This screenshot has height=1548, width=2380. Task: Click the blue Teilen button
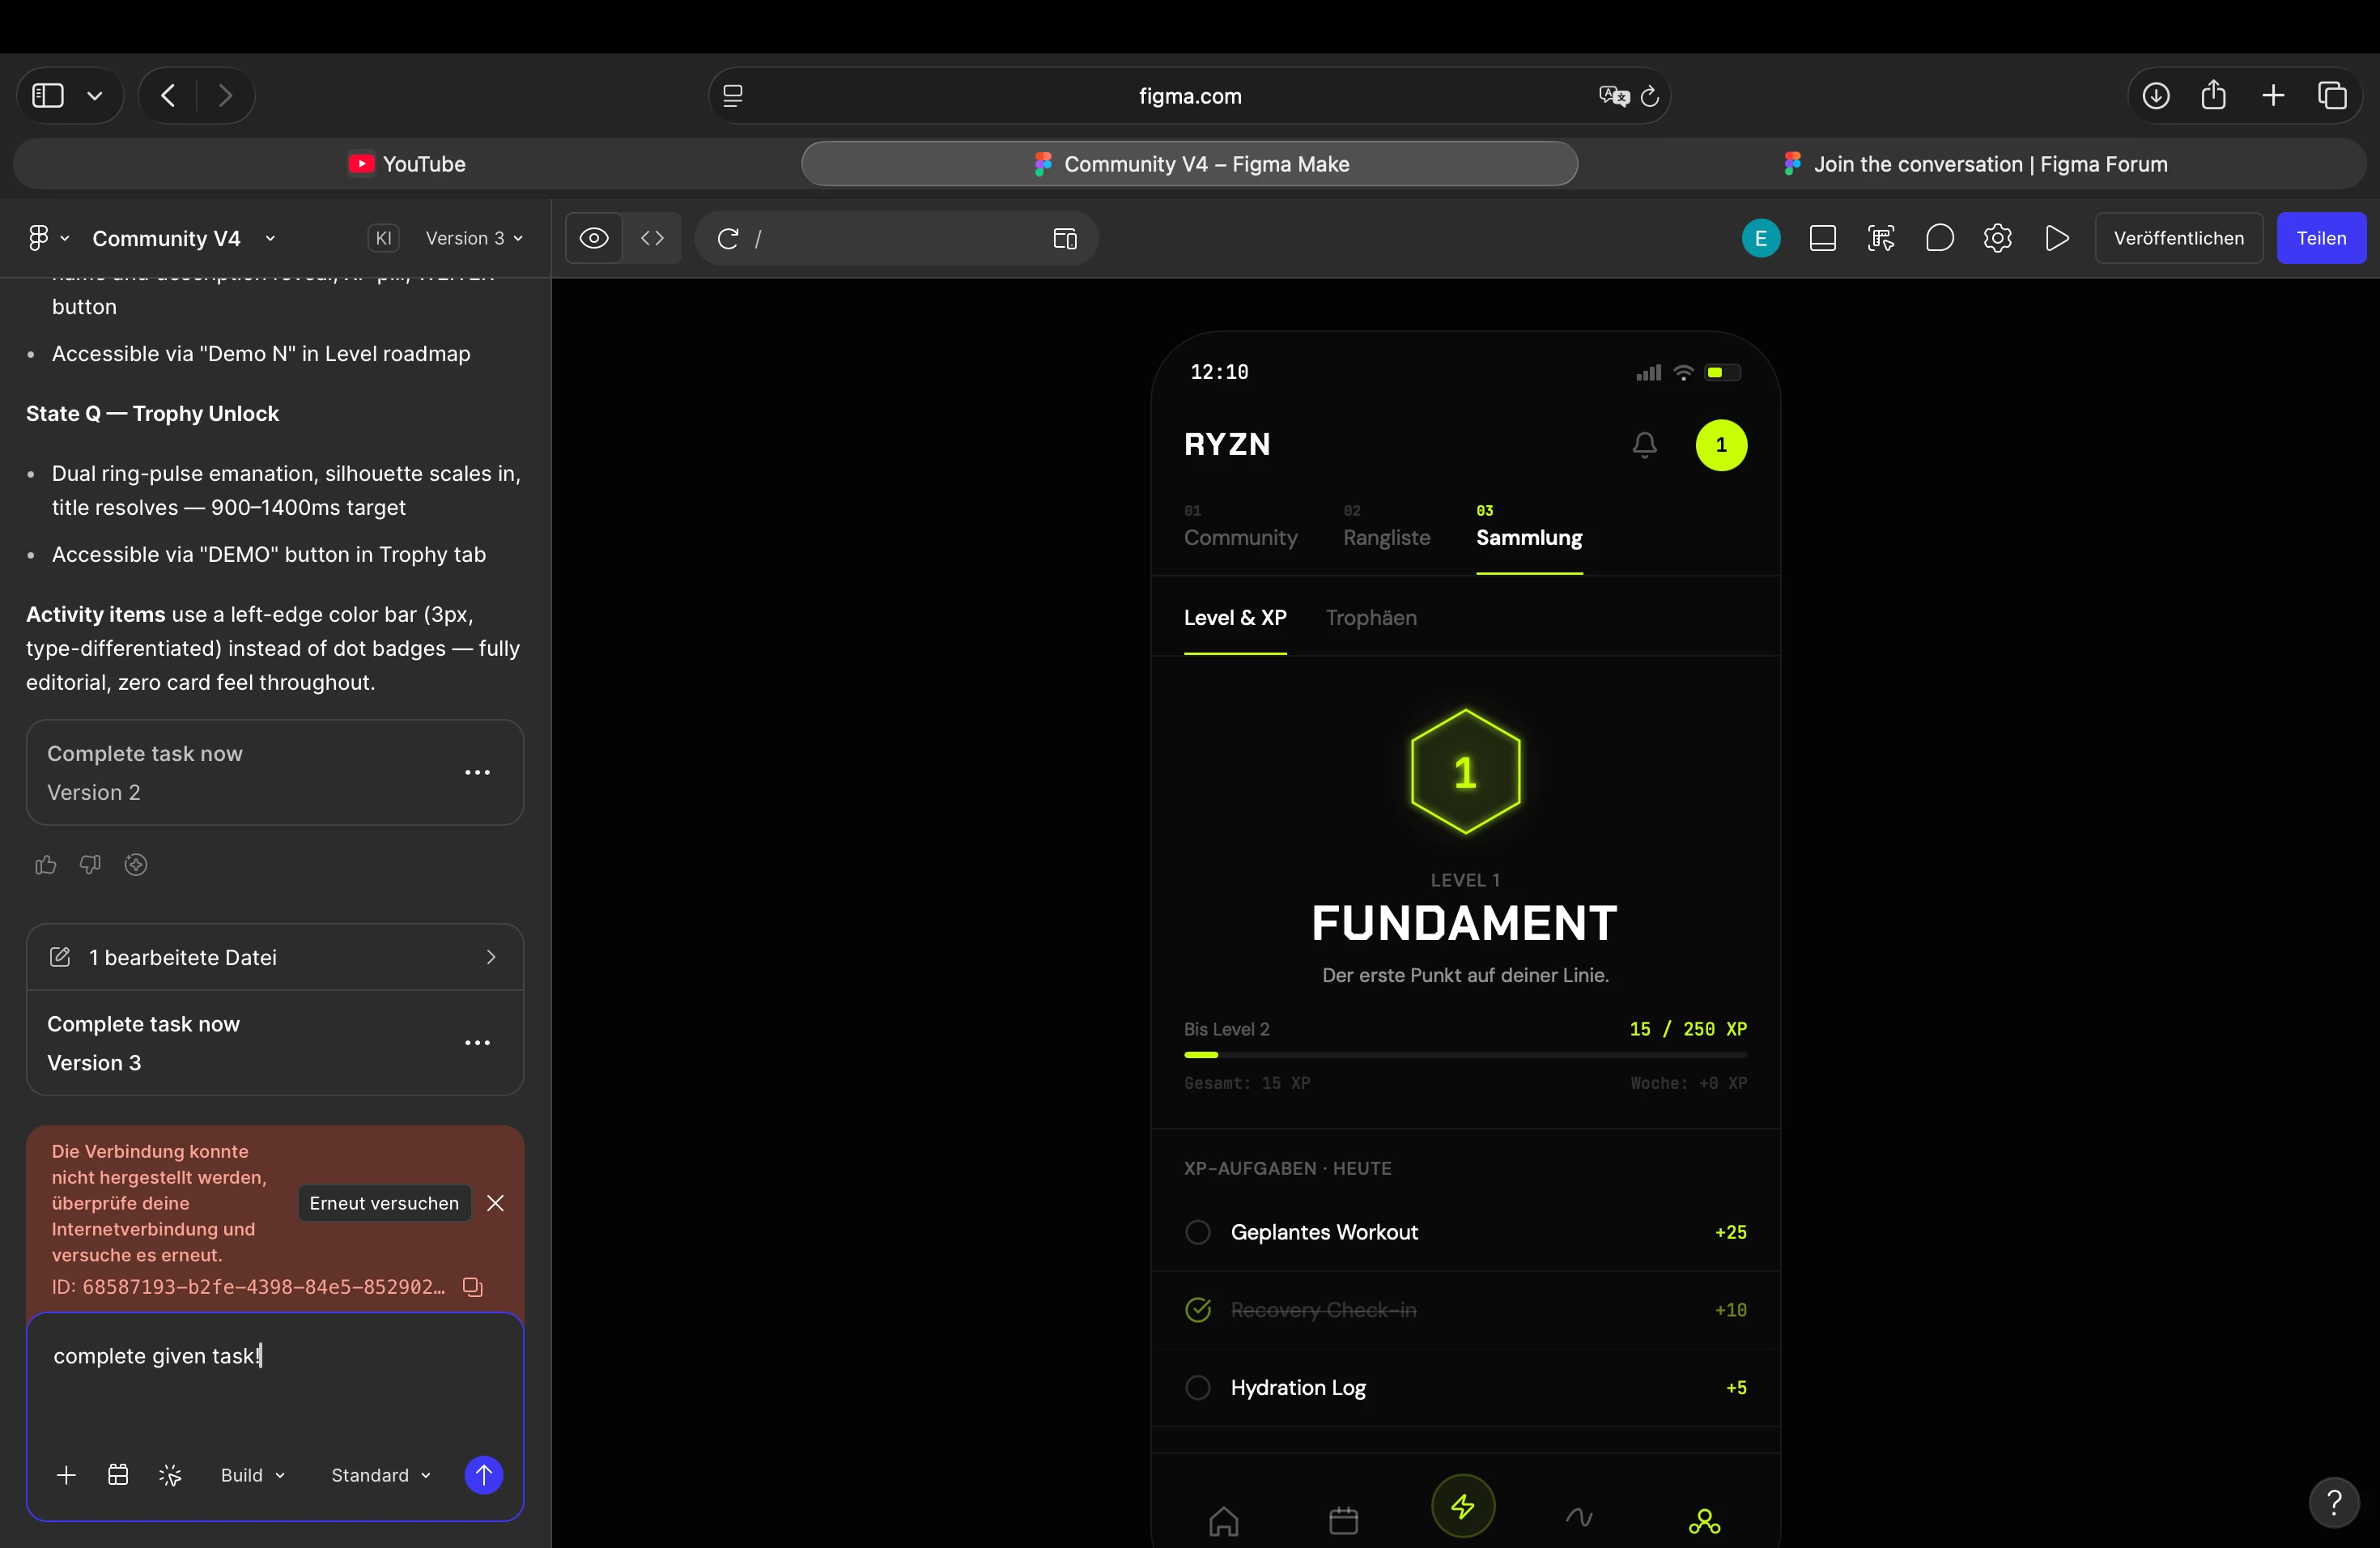point(2321,238)
